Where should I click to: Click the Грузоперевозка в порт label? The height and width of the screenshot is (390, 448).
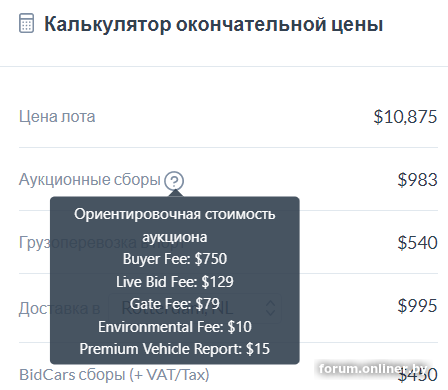102,243
